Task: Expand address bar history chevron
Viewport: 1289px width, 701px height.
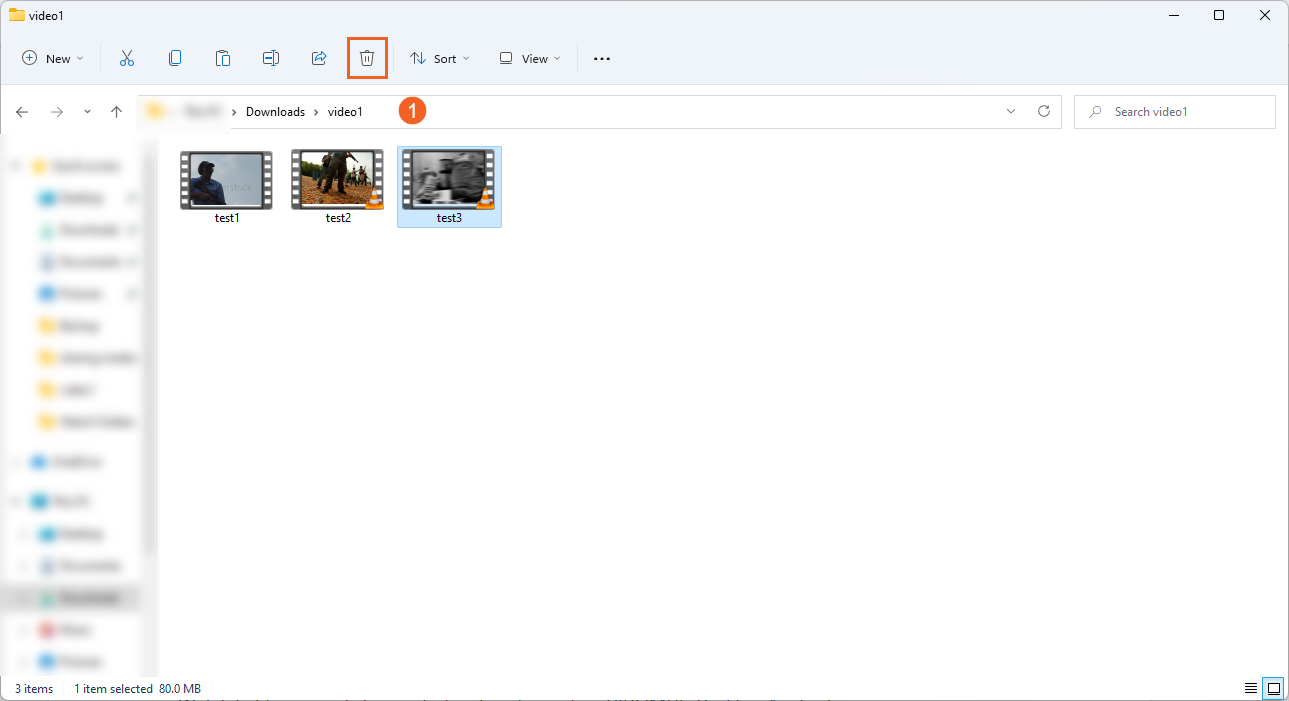Action: point(1011,112)
